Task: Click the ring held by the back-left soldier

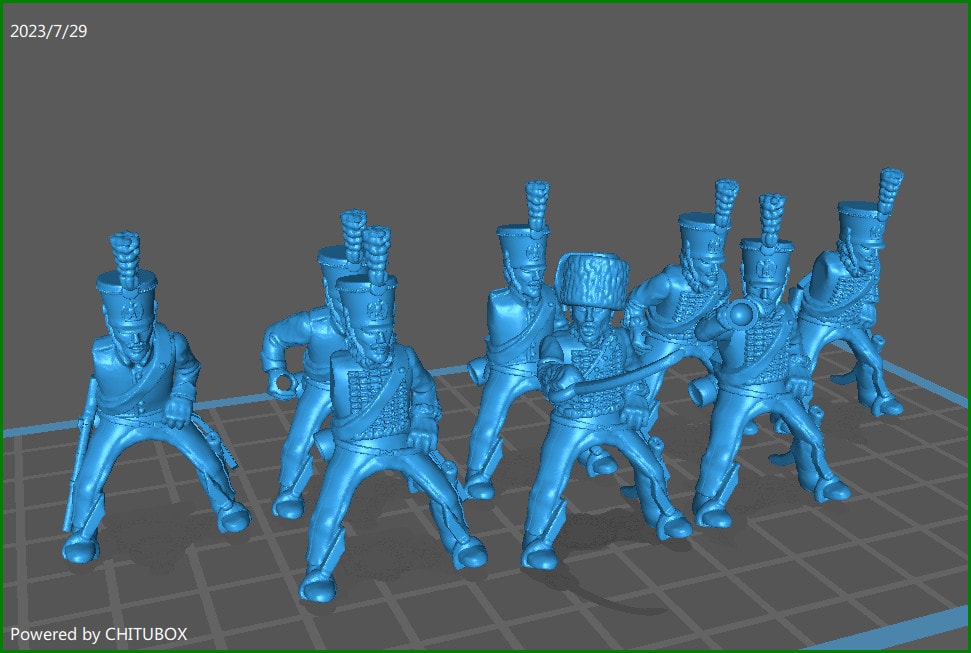Action: pos(285,382)
